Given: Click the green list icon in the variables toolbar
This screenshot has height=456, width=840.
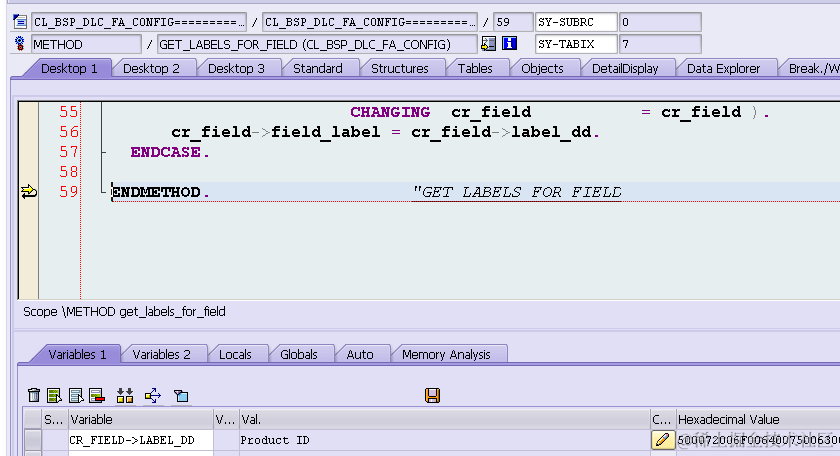Looking at the screenshot, I should click(54, 395).
